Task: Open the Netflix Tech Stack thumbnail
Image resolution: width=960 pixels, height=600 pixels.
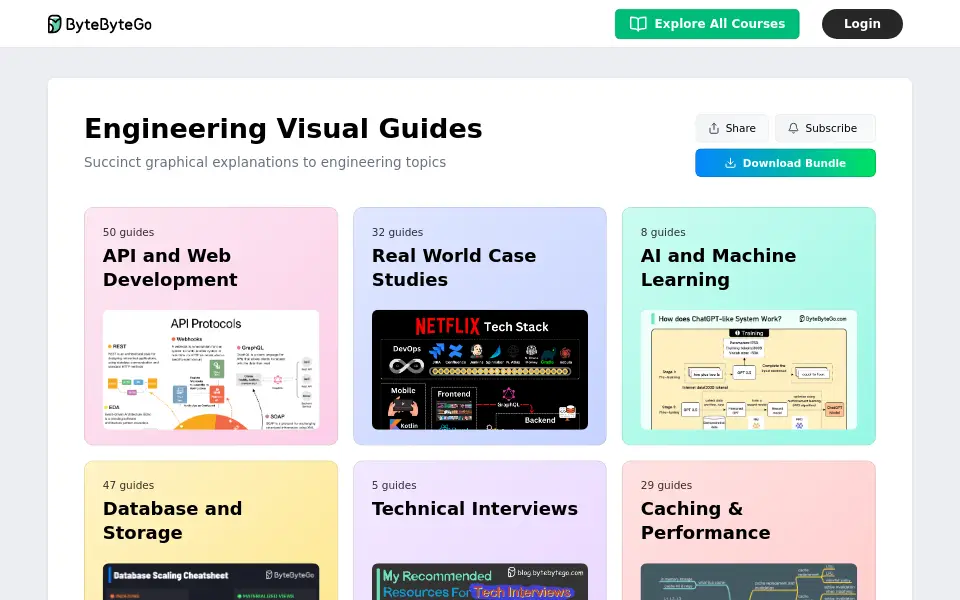Action: pos(480,370)
